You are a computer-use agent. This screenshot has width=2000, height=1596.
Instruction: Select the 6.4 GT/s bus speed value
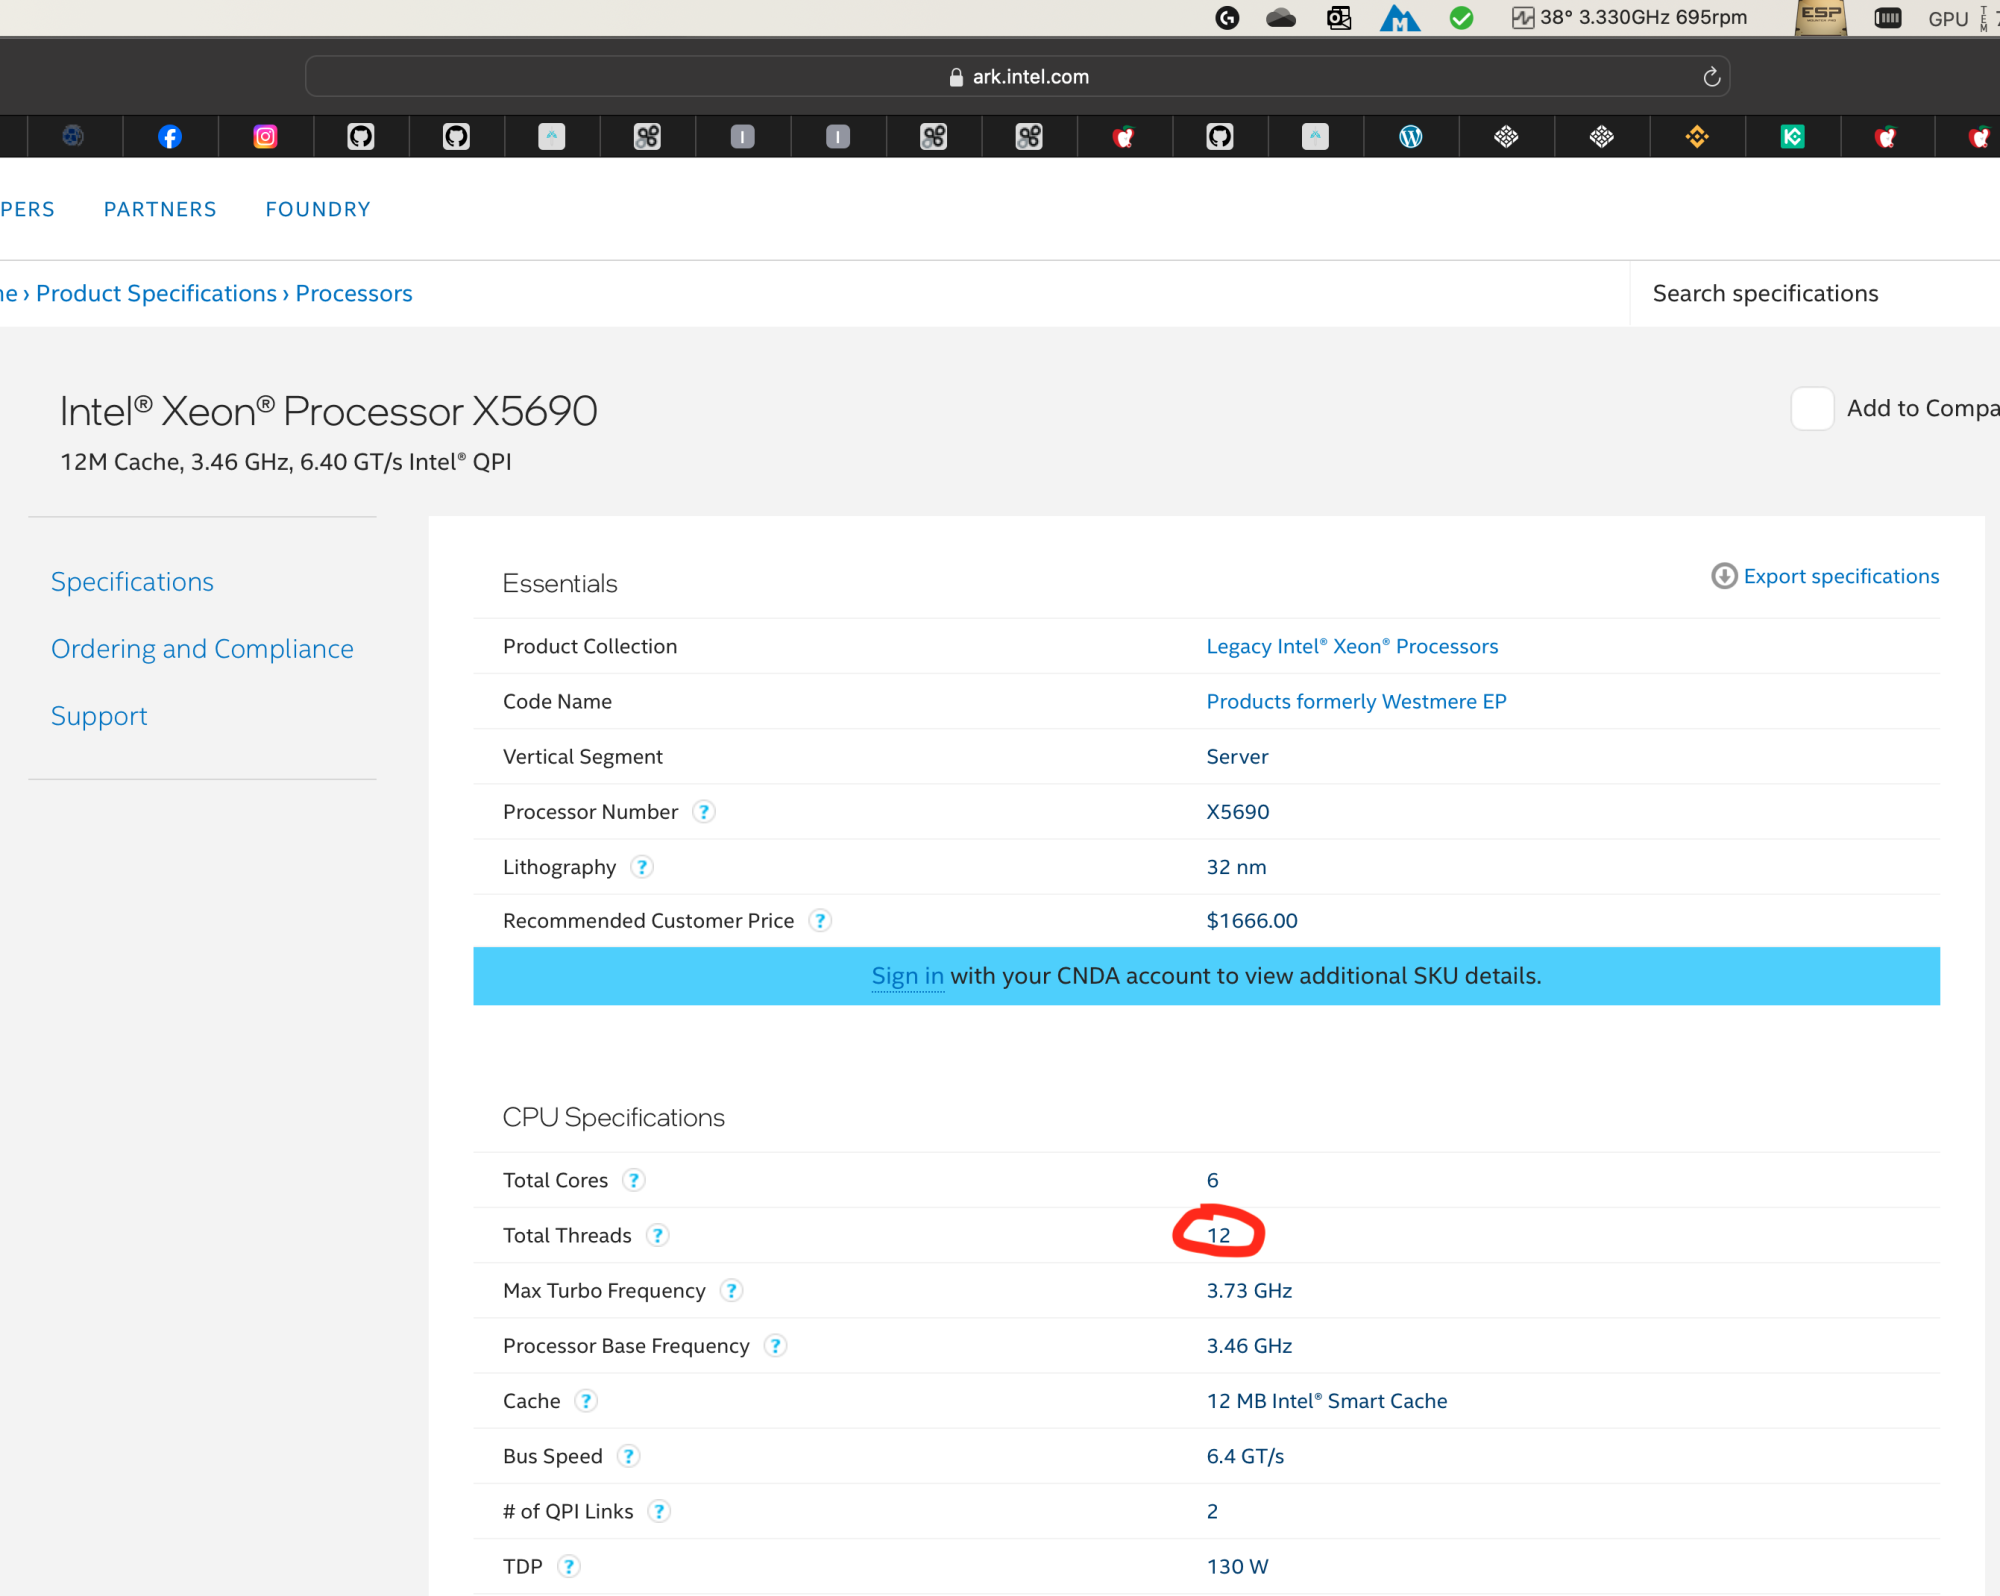point(1245,1456)
